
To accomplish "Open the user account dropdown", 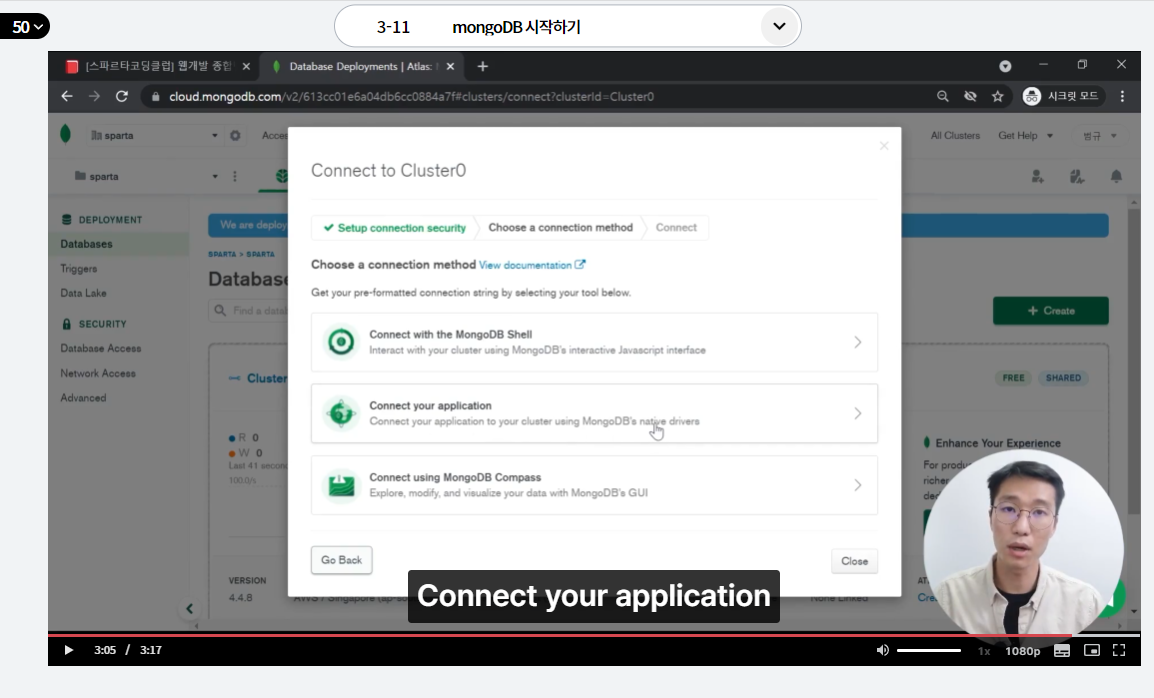I will coord(1100,135).
